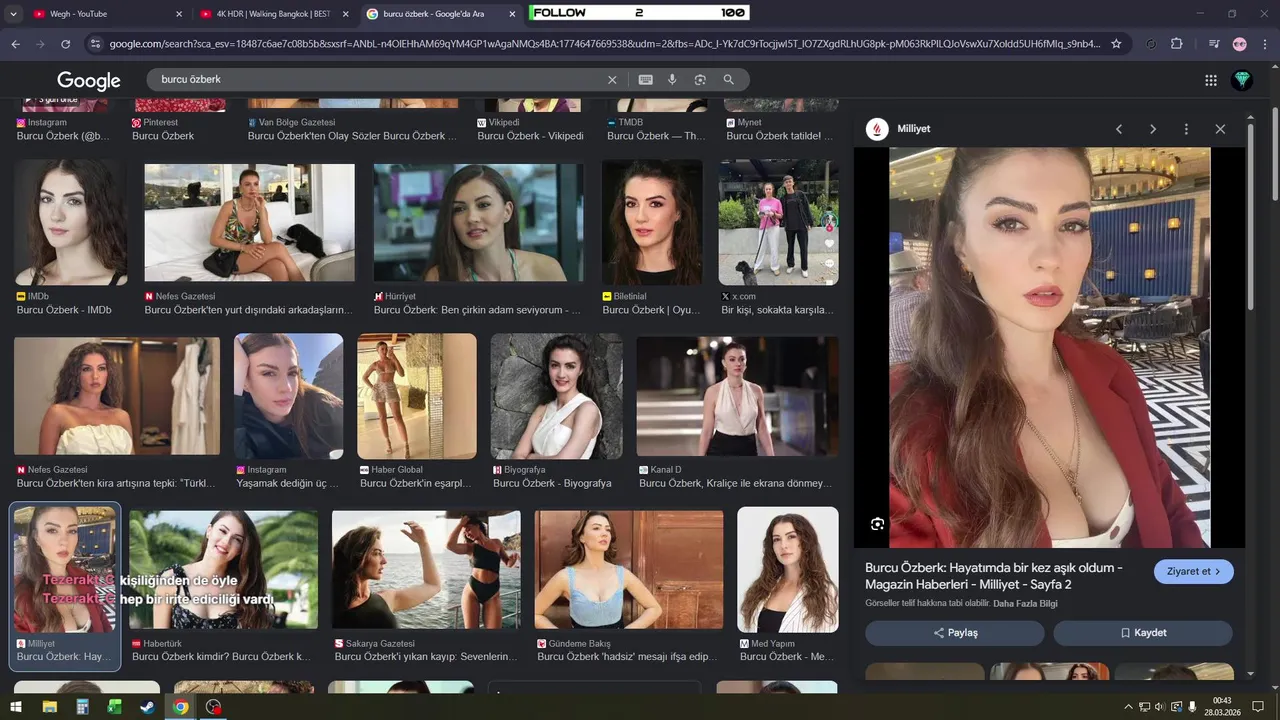
Task: Open the media control button in the Chrome toolbar
Action: [1214, 44]
